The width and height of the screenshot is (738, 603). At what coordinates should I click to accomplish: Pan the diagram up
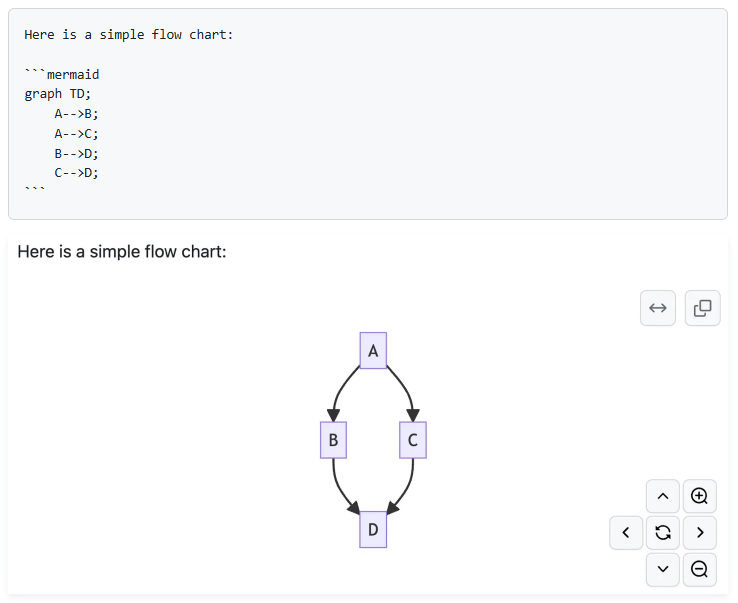pyautogui.click(x=662, y=496)
